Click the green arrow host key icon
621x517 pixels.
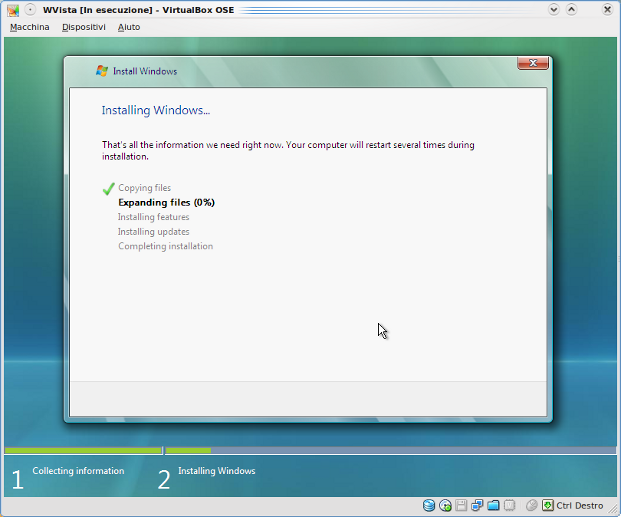click(x=548, y=505)
